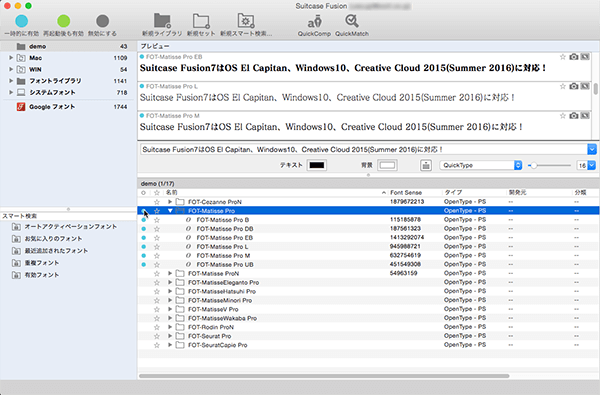Click the お気に入りのフォント smart search icon

[x=16, y=239]
